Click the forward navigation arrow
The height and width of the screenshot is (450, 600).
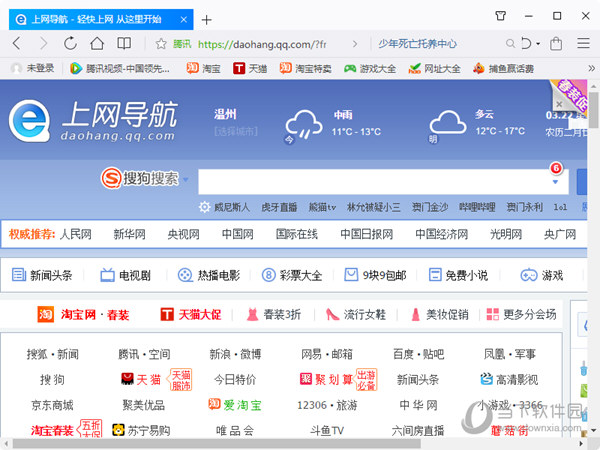44,44
